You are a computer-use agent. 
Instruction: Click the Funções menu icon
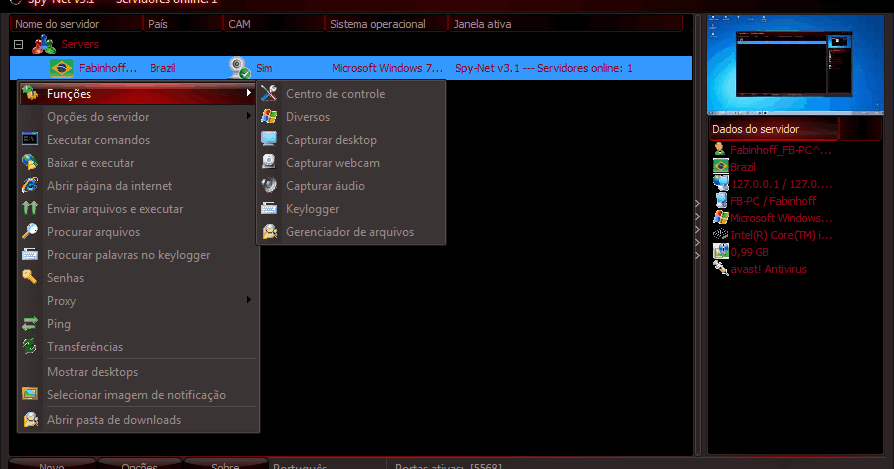tap(30, 93)
